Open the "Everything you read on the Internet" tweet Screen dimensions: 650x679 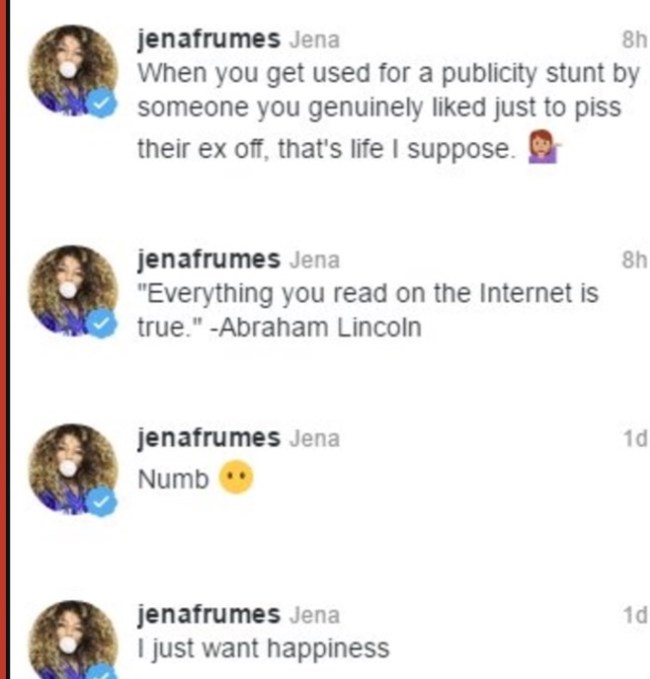pyautogui.click(x=366, y=310)
